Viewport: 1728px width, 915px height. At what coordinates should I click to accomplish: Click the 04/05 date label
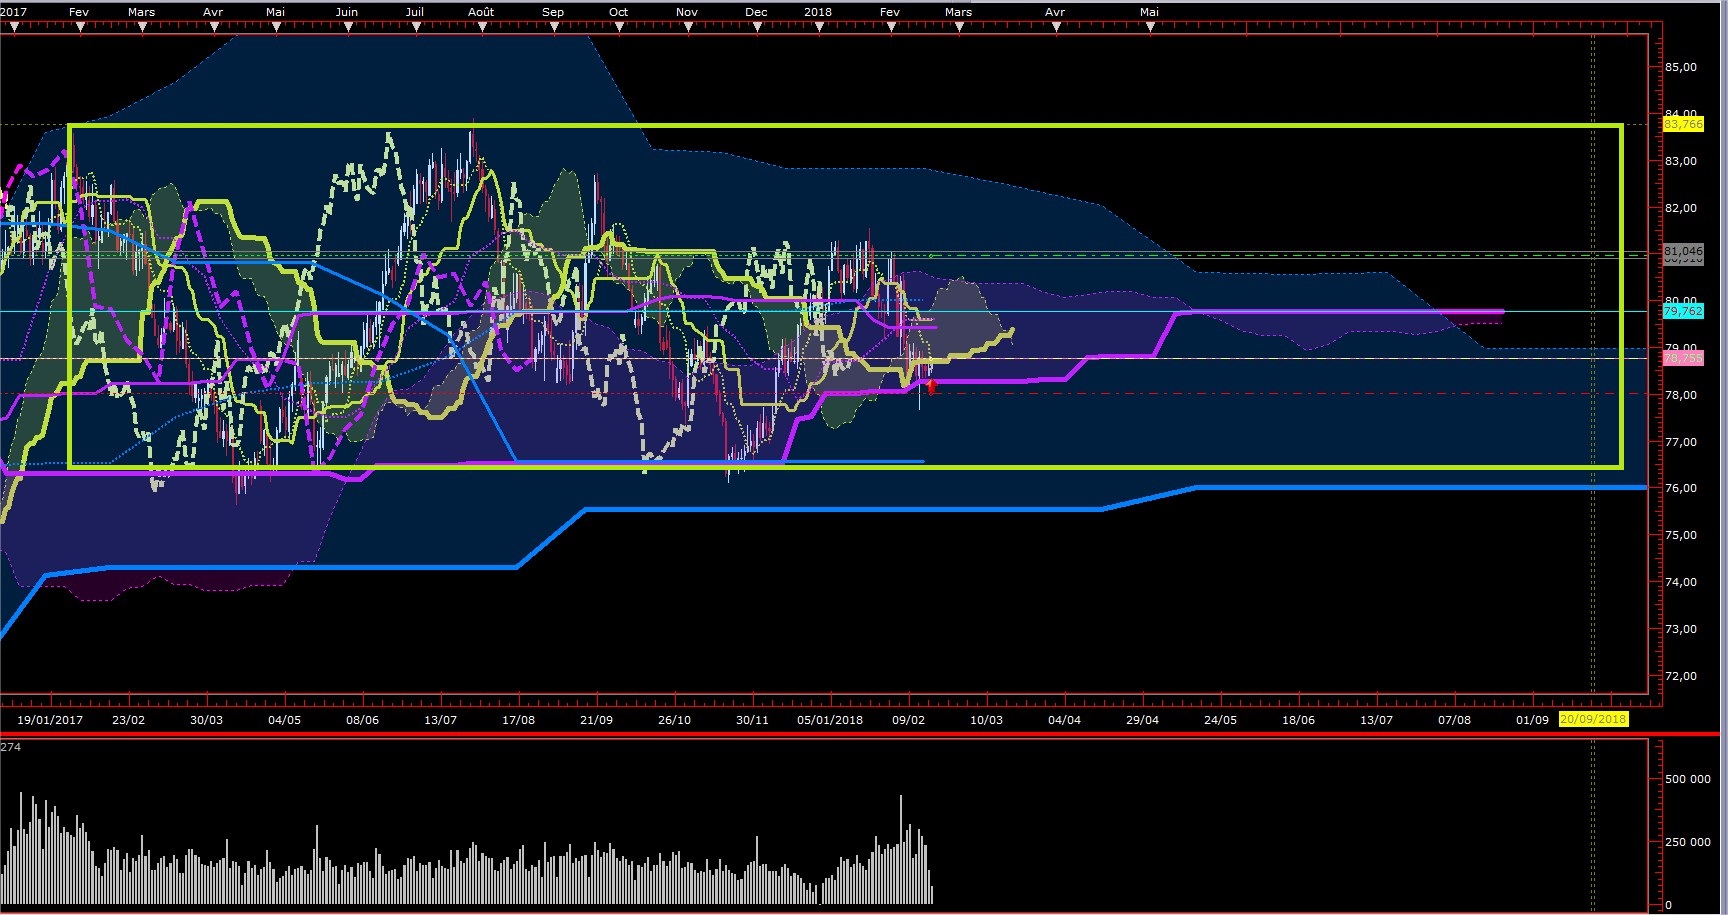(284, 719)
